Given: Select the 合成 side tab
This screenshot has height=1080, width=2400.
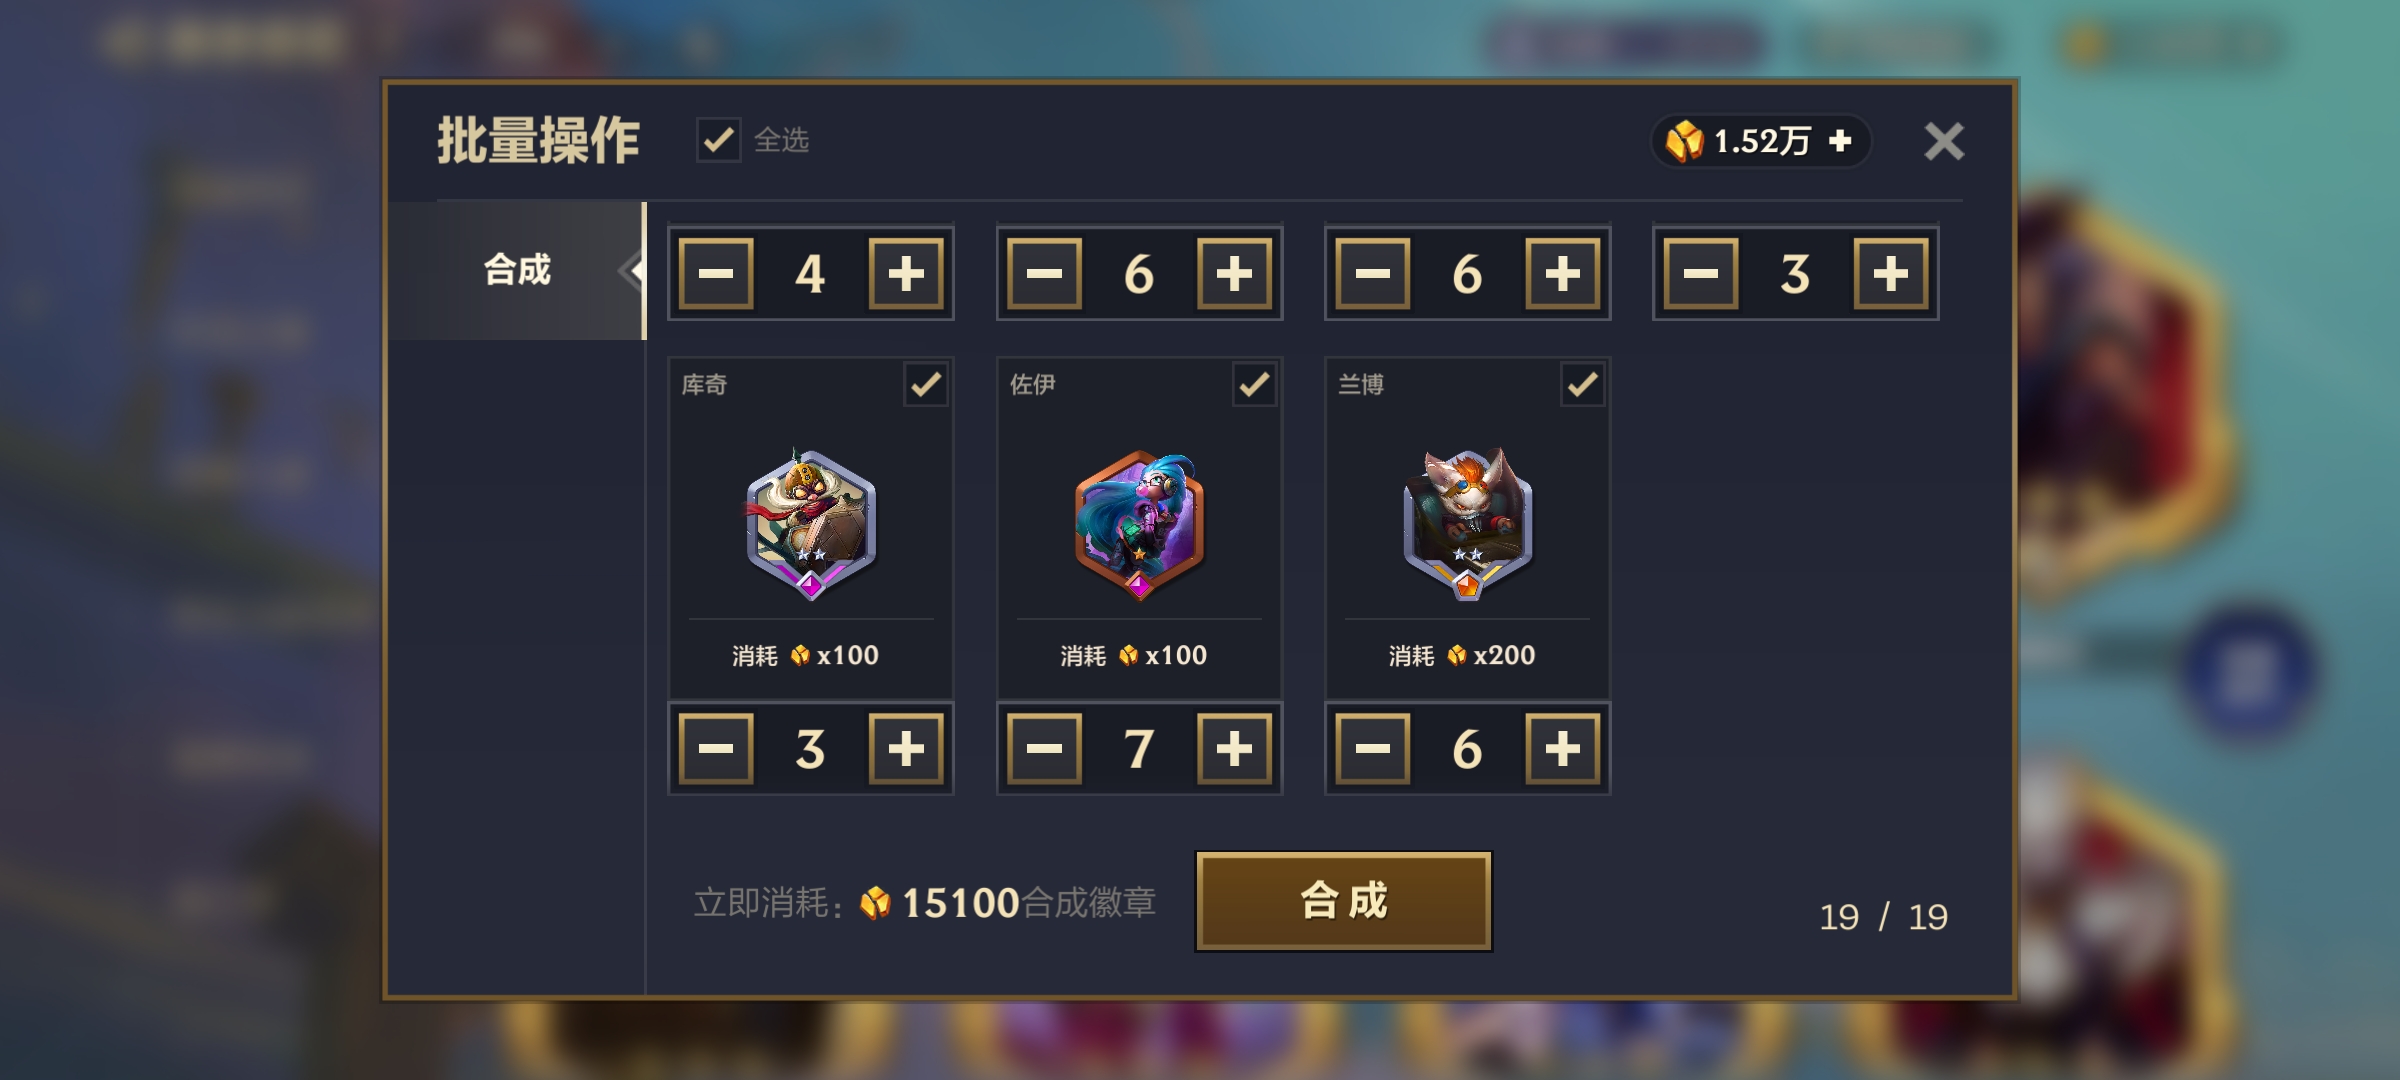Looking at the screenshot, I should pyautogui.click(x=517, y=270).
